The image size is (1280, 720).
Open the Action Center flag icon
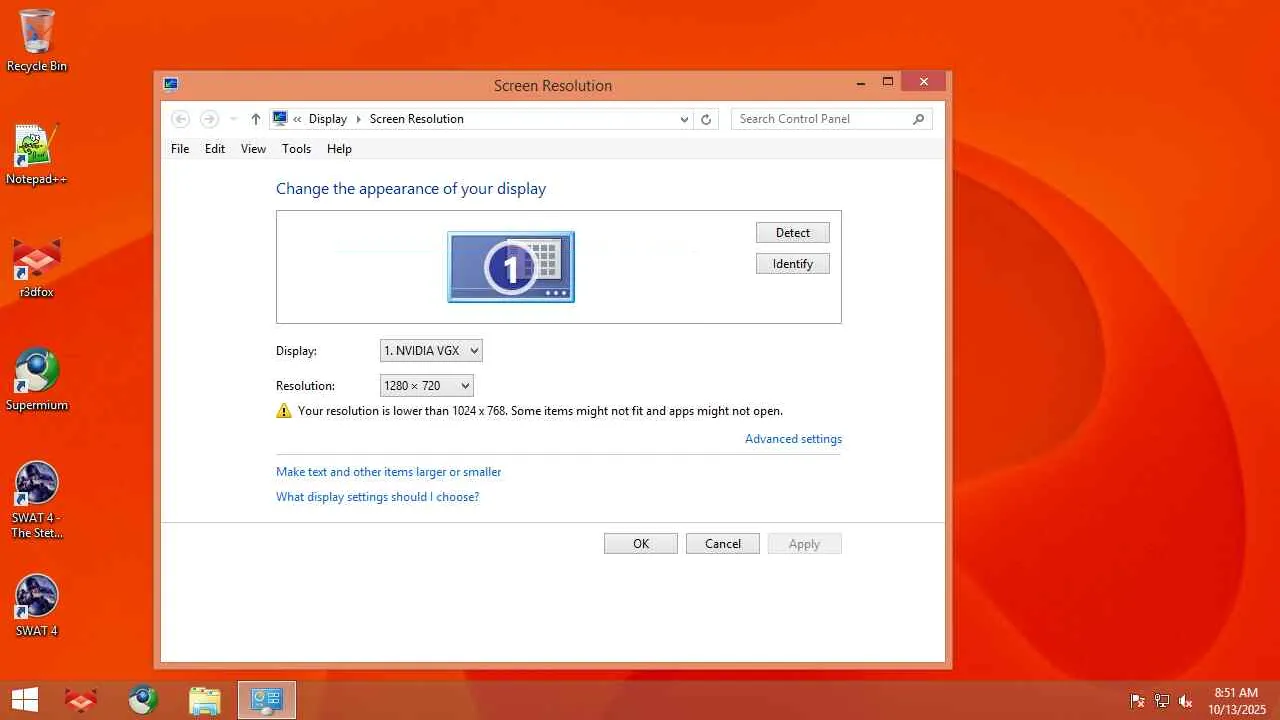[1138, 701]
